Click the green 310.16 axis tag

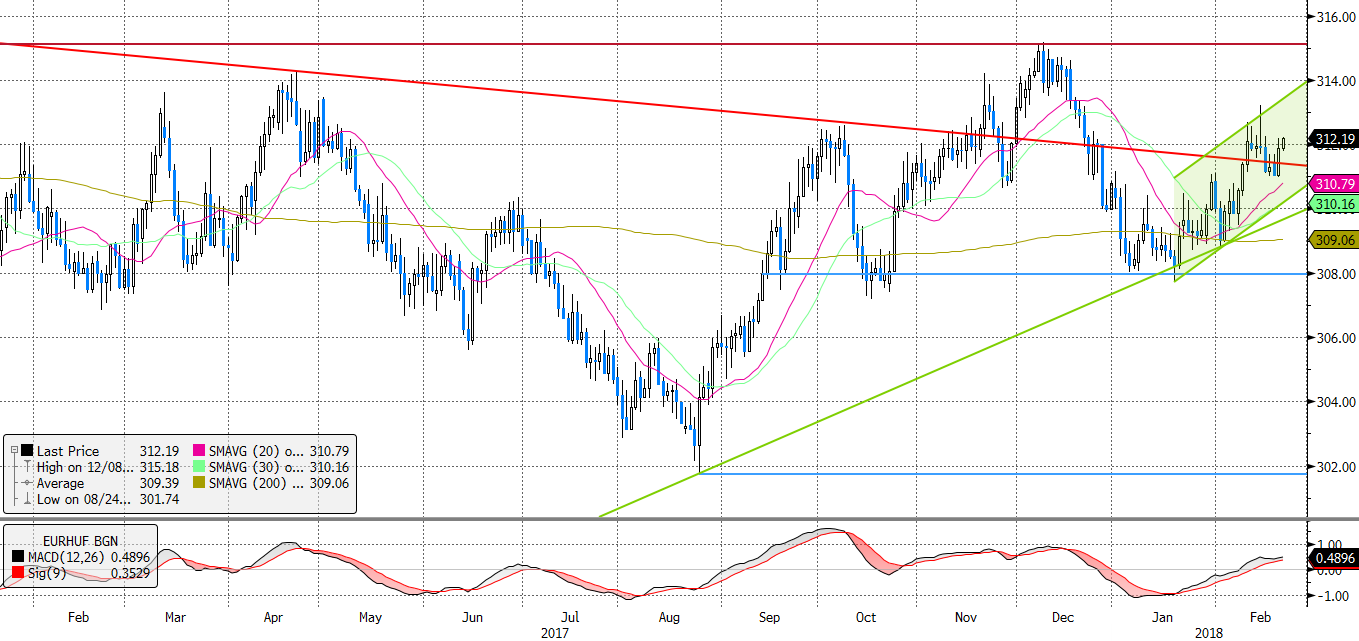coord(1333,204)
